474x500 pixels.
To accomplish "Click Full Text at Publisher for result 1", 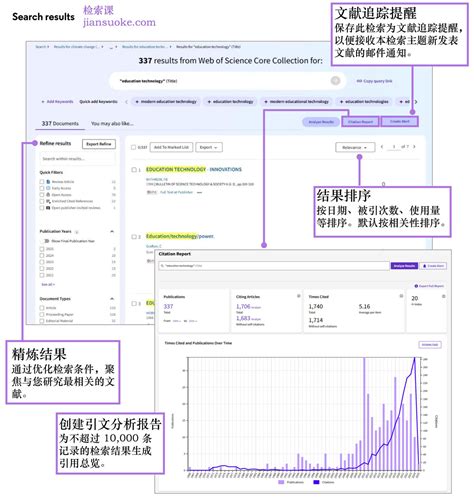I will pos(176,192).
